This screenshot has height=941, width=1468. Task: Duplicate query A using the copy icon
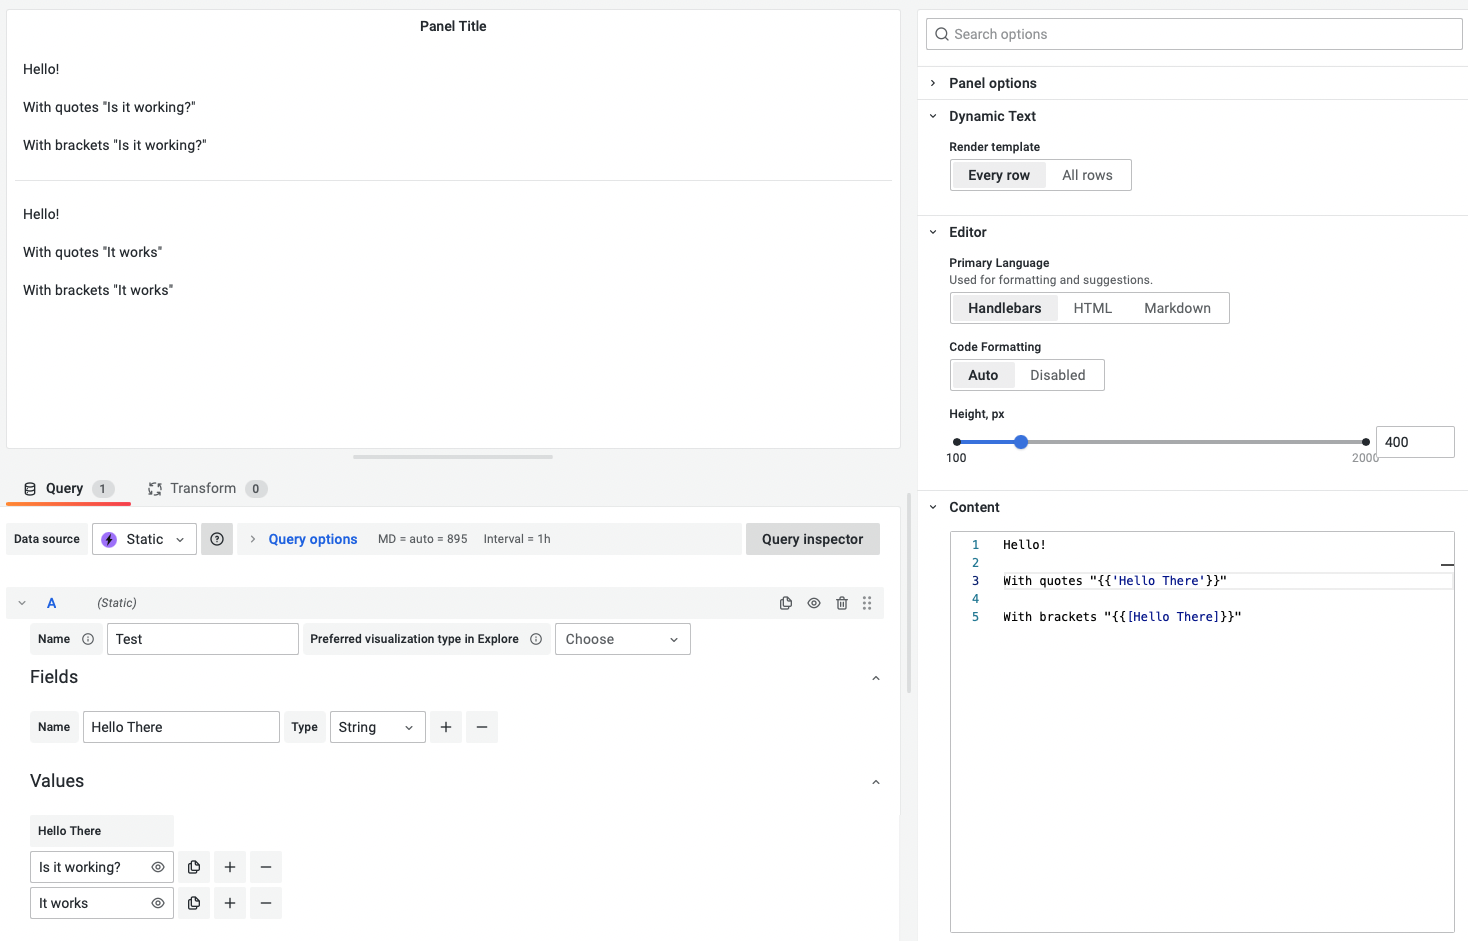786,602
